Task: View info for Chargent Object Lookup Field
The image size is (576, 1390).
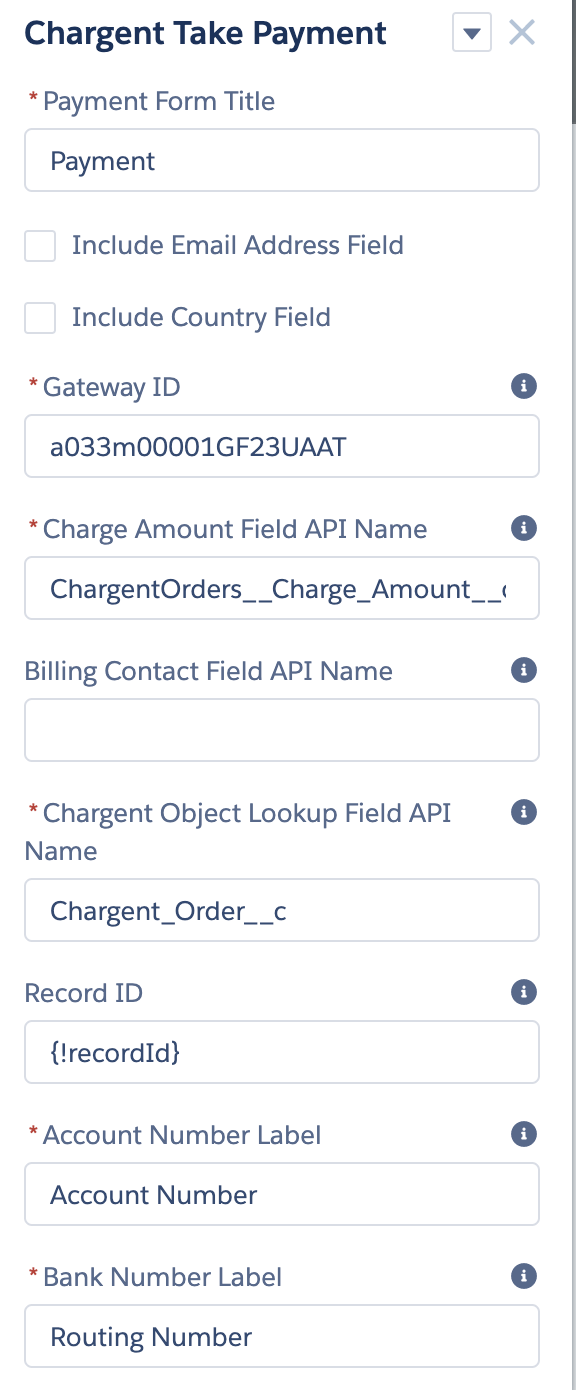Action: pyautogui.click(x=523, y=812)
